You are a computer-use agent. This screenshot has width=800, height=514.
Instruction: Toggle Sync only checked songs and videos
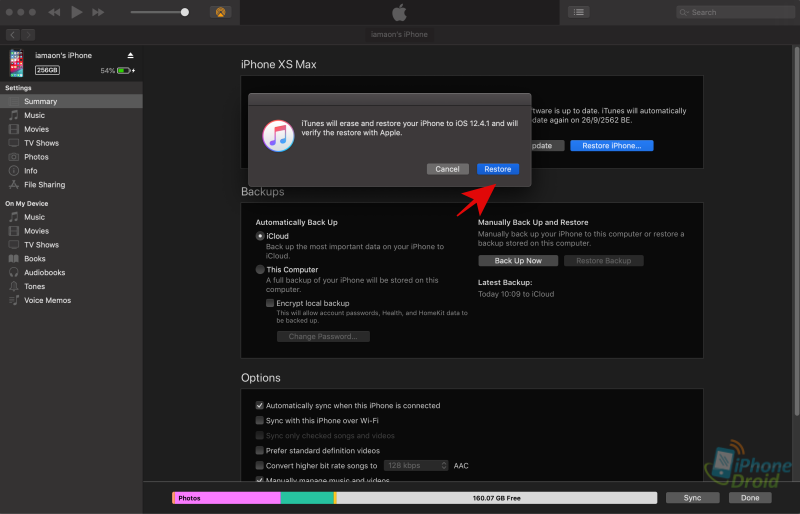tap(260, 435)
